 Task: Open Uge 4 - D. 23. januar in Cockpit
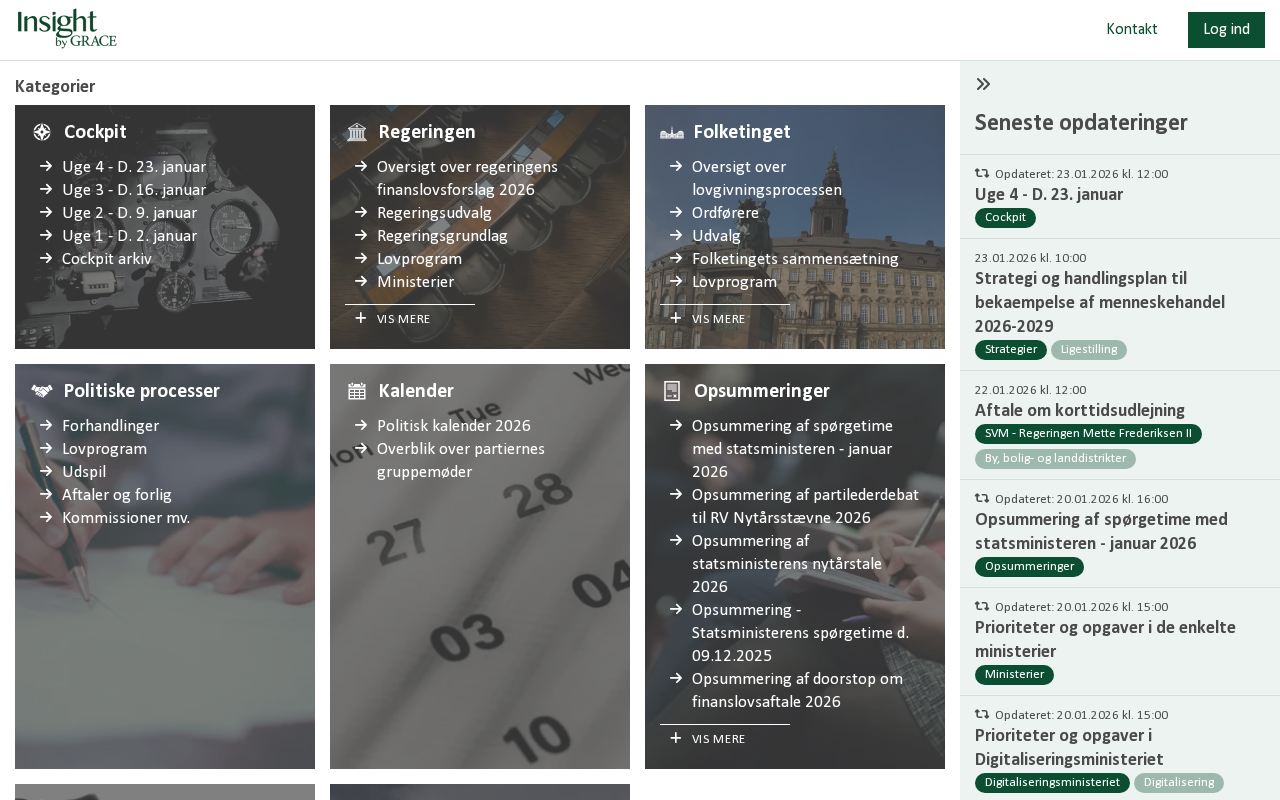tap(134, 167)
